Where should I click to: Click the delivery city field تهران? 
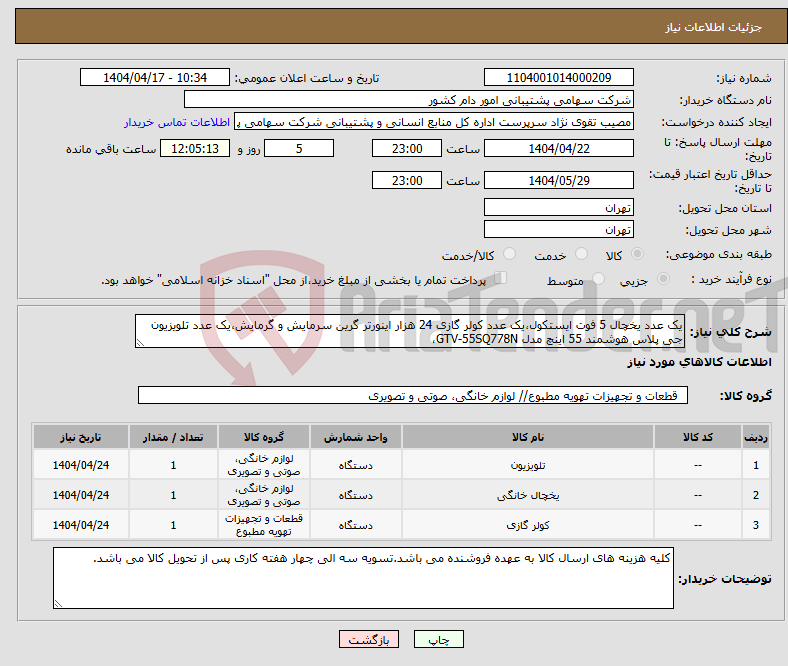558,229
